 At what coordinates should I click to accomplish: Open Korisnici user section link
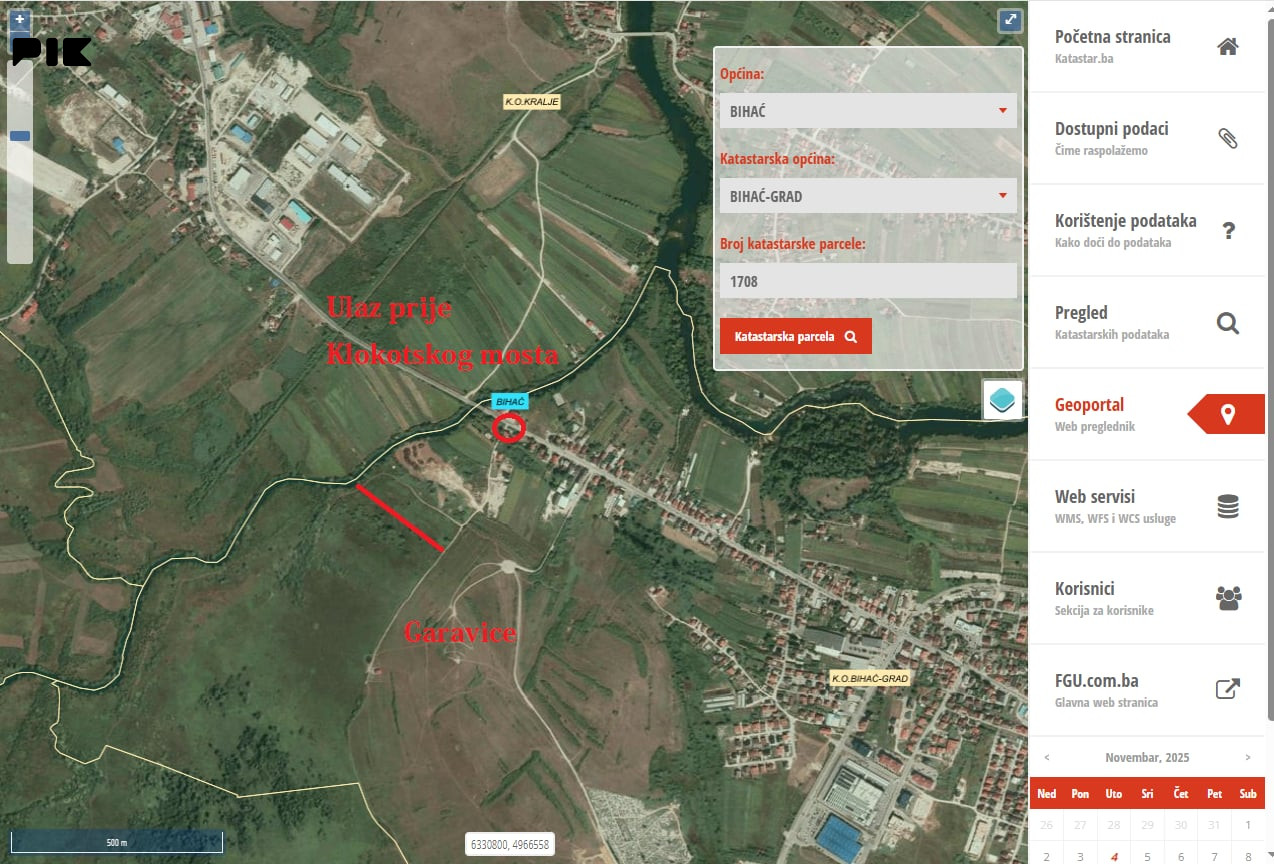[1146, 598]
